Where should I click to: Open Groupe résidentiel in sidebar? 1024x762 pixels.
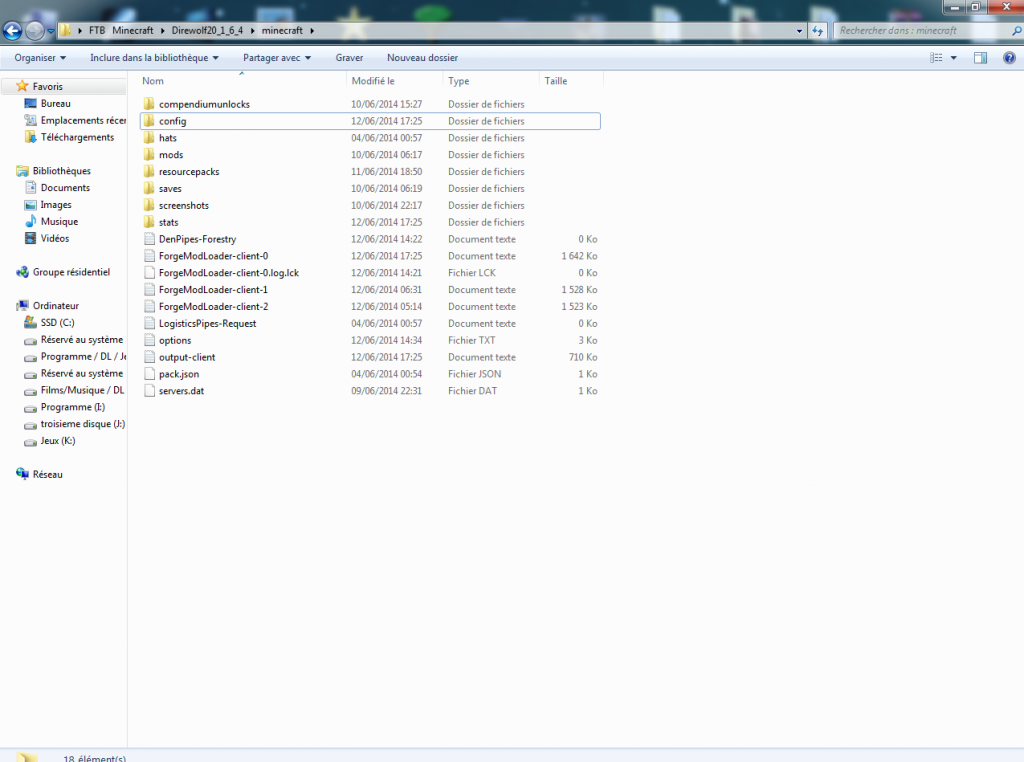71,272
